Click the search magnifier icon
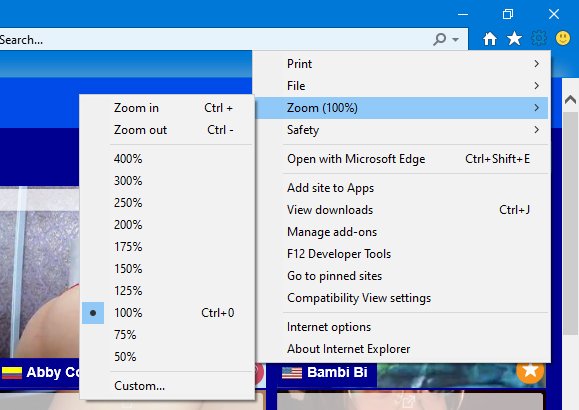Screen dimensions: 579x410 439,39
